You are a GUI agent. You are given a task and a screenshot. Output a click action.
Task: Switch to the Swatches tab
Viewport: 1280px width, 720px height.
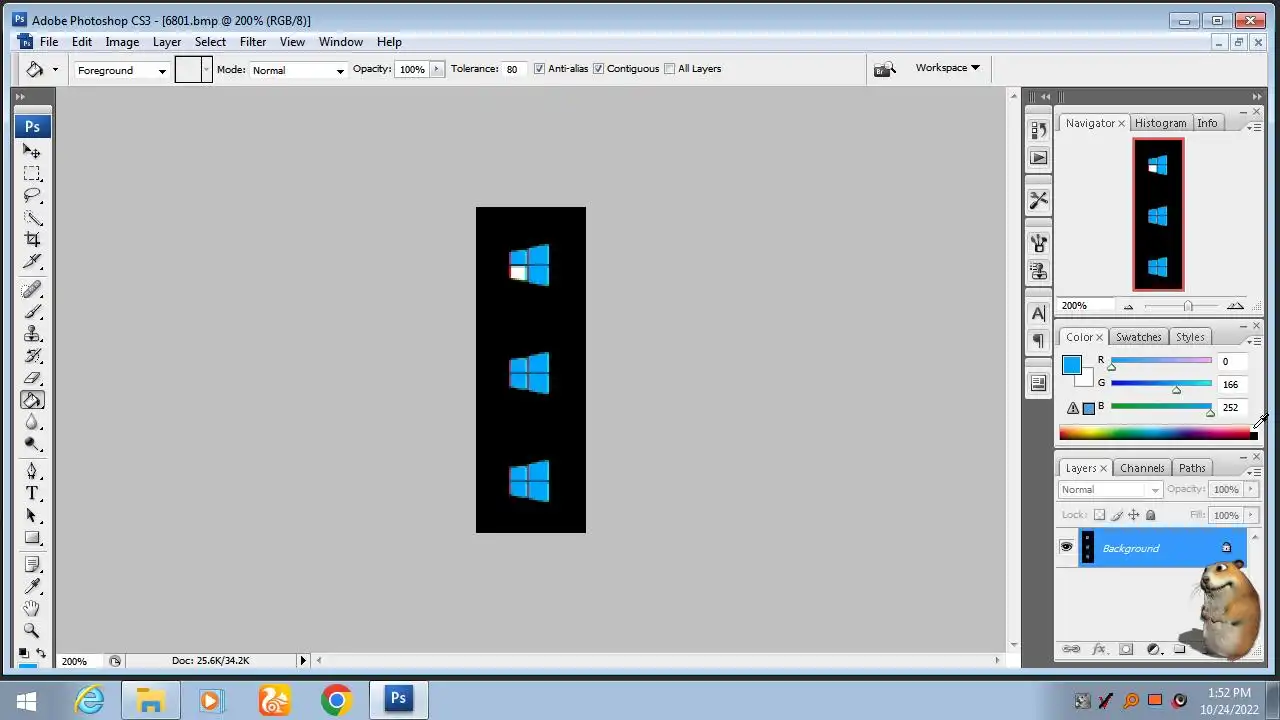(1138, 337)
